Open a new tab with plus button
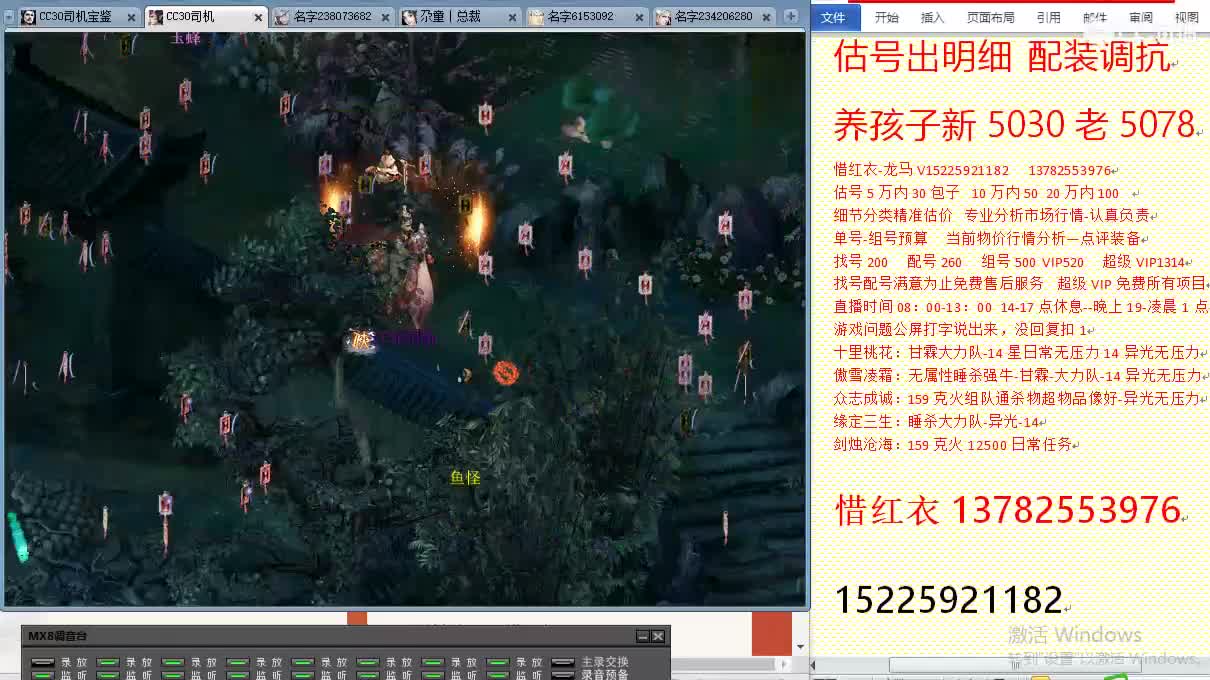The image size is (1210, 680). (791, 16)
